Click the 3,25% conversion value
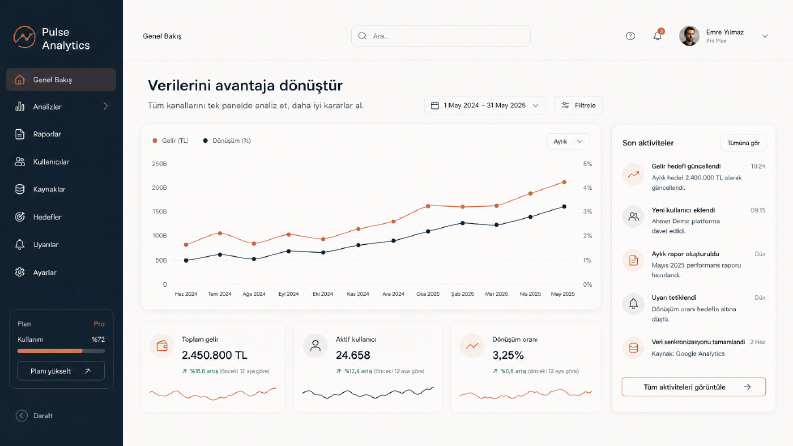Screen dimensions: 793x446 click(x=508, y=355)
